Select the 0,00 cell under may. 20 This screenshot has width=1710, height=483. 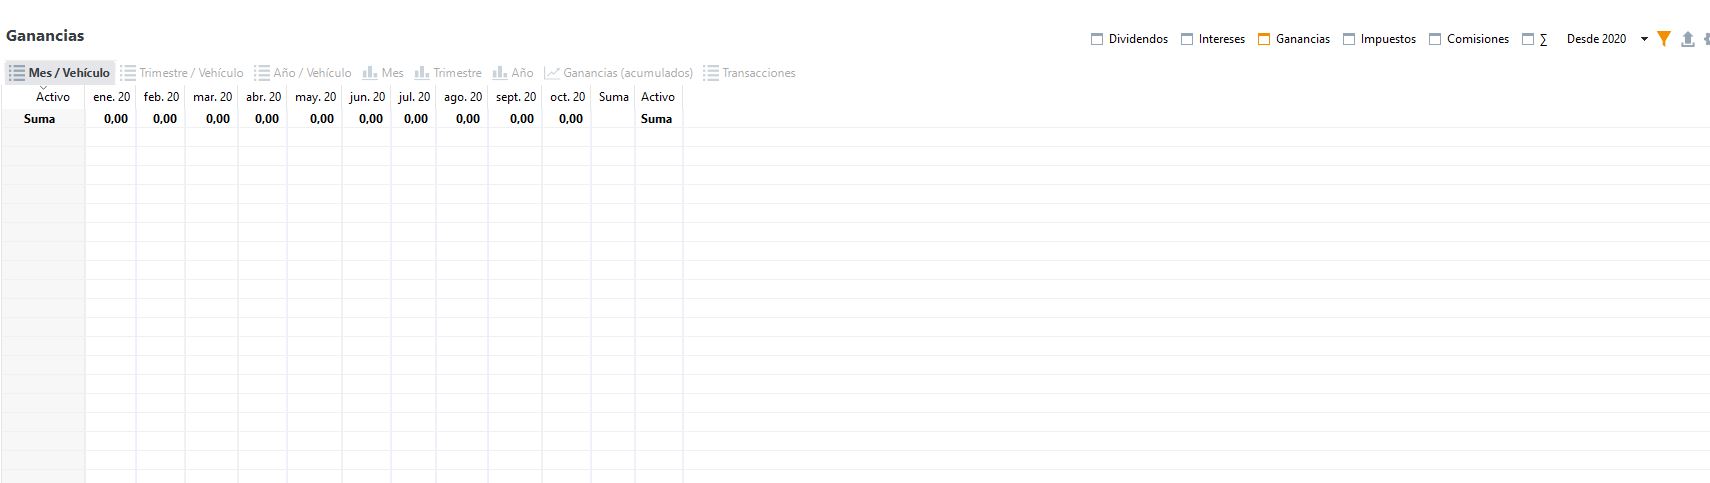[315, 118]
